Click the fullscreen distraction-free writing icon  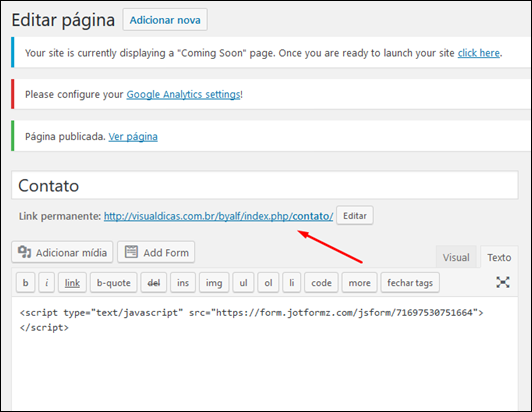coord(503,282)
